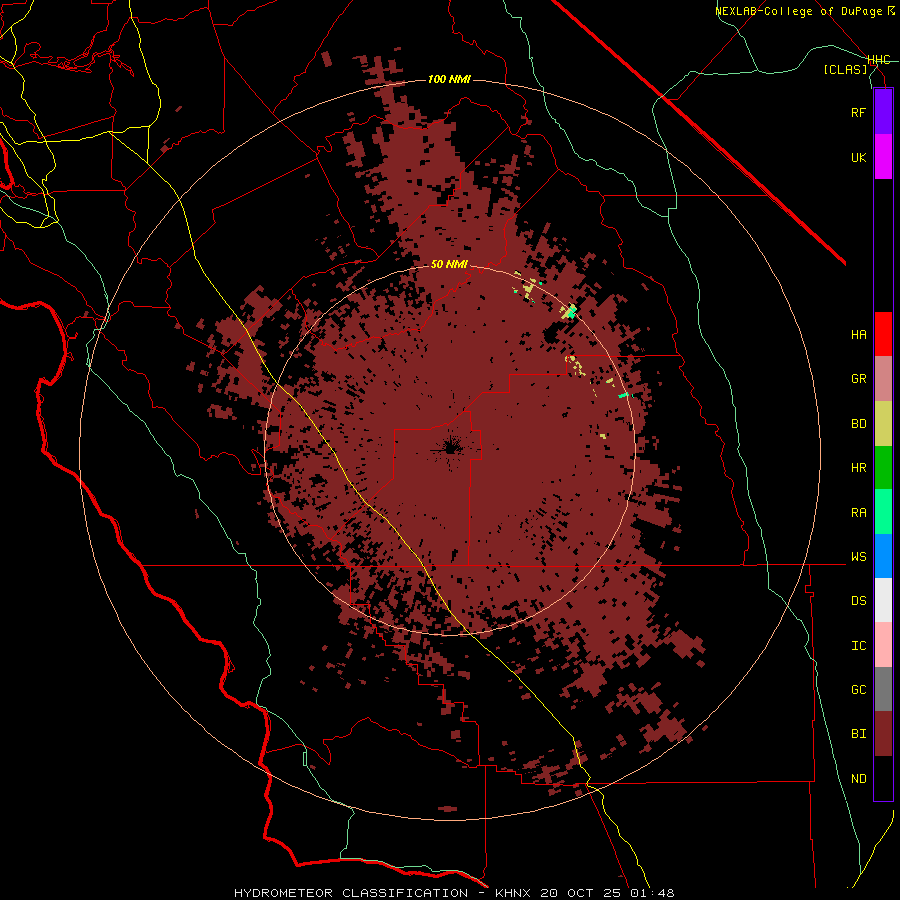Click the HR green legend swatch

(x=883, y=468)
